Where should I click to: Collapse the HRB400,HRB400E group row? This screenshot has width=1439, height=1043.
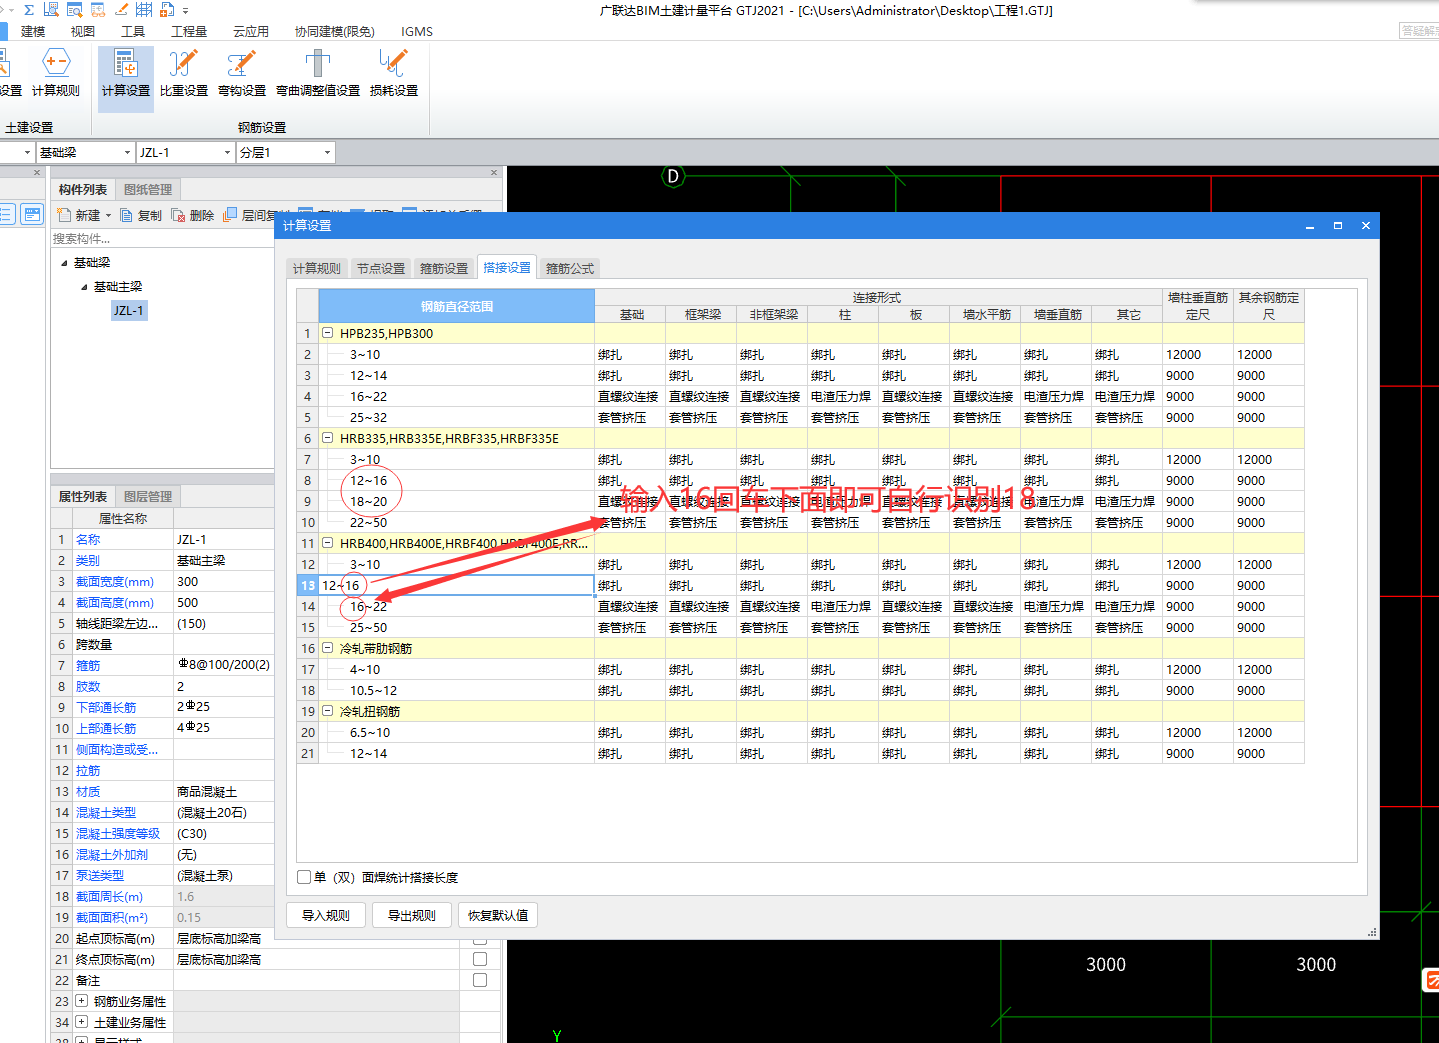(327, 543)
